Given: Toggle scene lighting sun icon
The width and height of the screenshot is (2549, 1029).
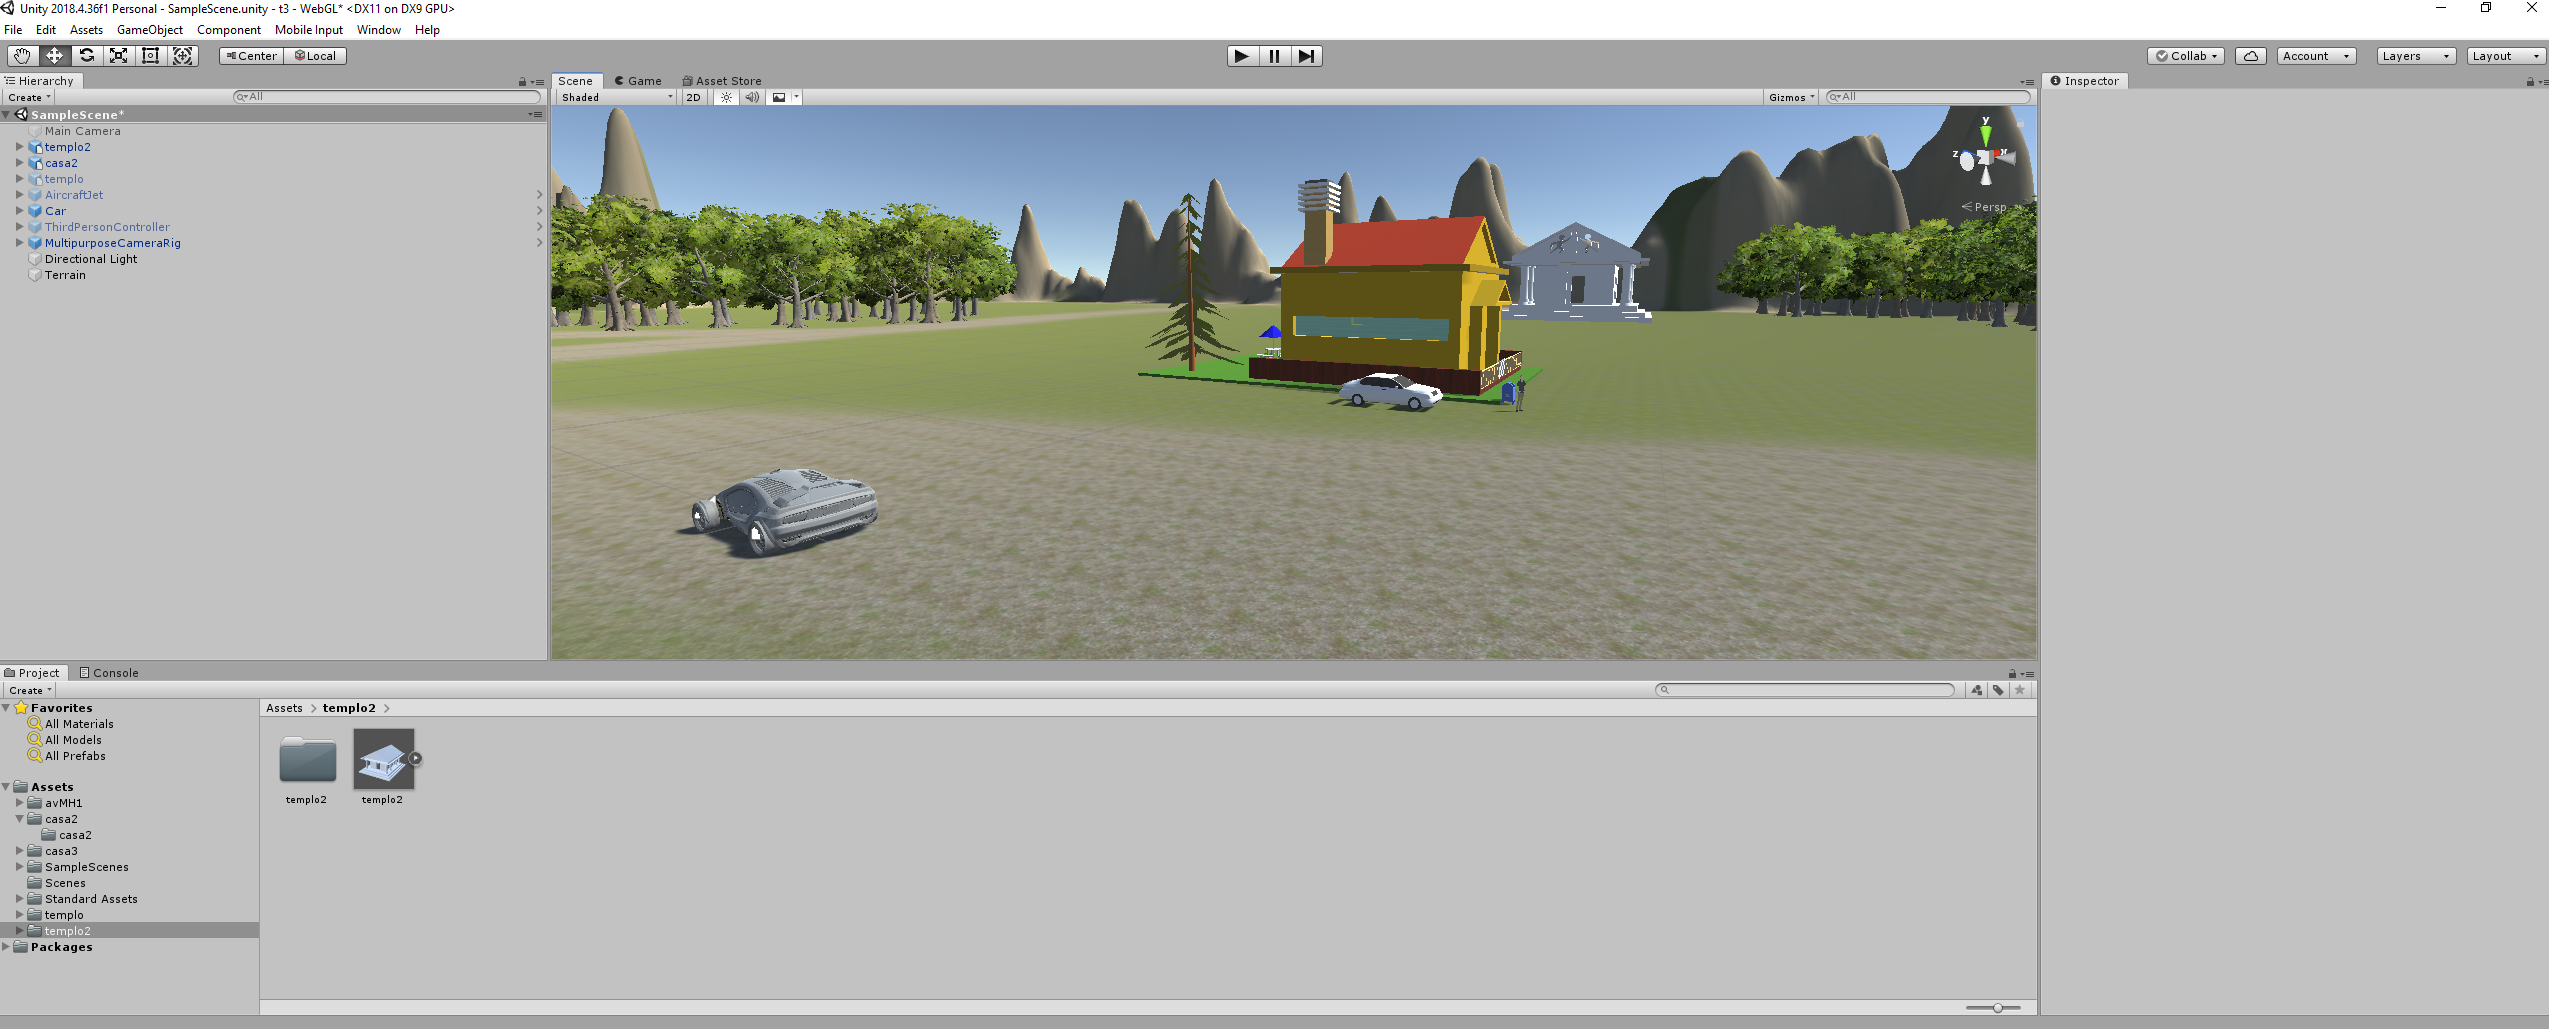Looking at the screenshot, I should [727, 97].
